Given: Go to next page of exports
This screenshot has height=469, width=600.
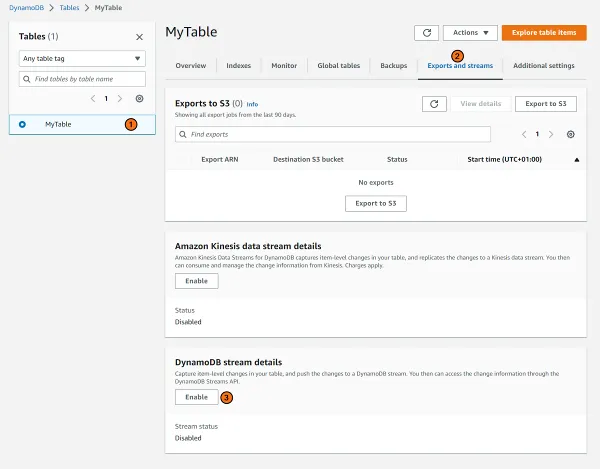Looking at the screenshot, I should pyautogui.click(x=551, y=134).
